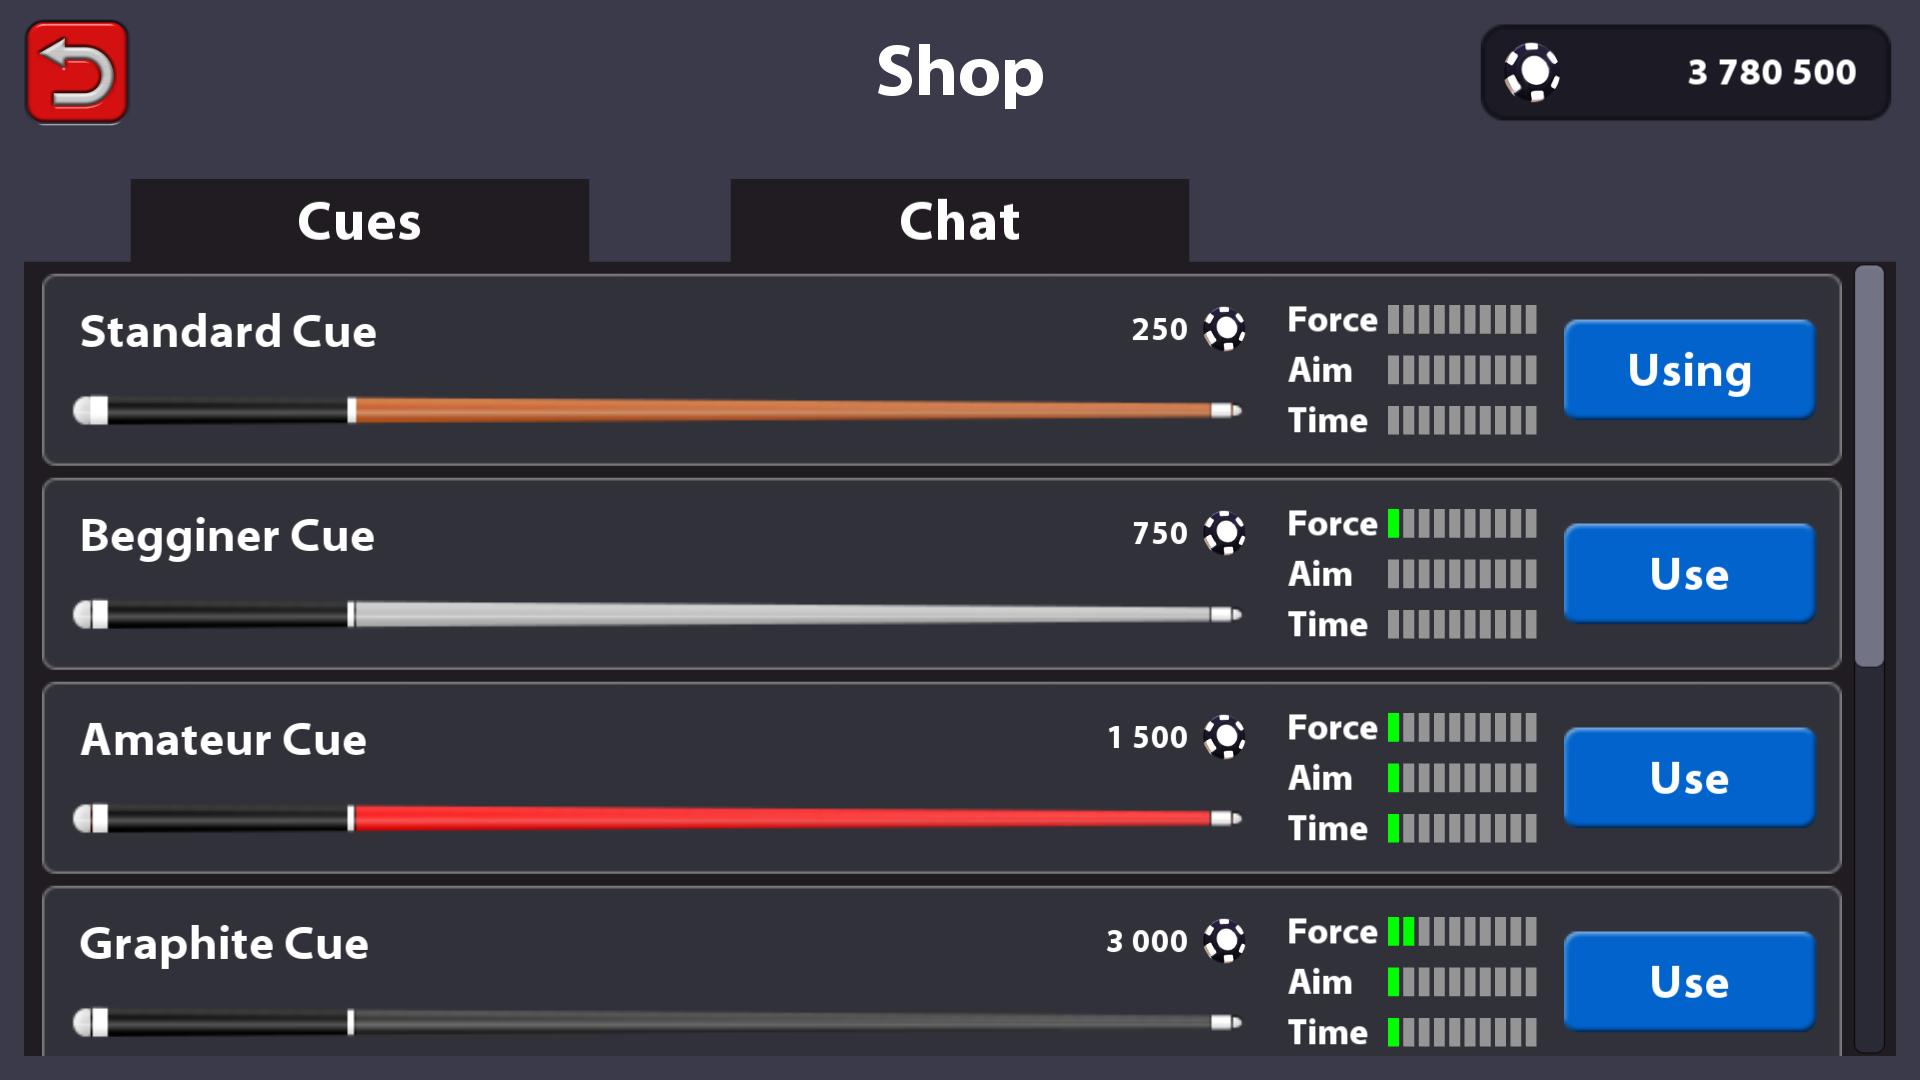Click the 3 780 500 coin balance
The width and height of the screenshot is (1920, 1080).
click(1771, 72)
